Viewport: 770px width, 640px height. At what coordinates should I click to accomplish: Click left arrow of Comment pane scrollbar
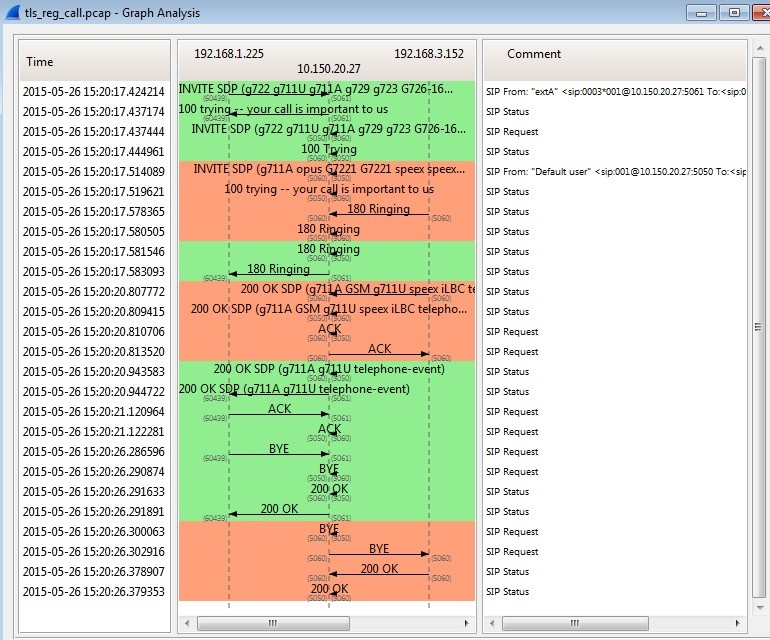tap(492, 623)
